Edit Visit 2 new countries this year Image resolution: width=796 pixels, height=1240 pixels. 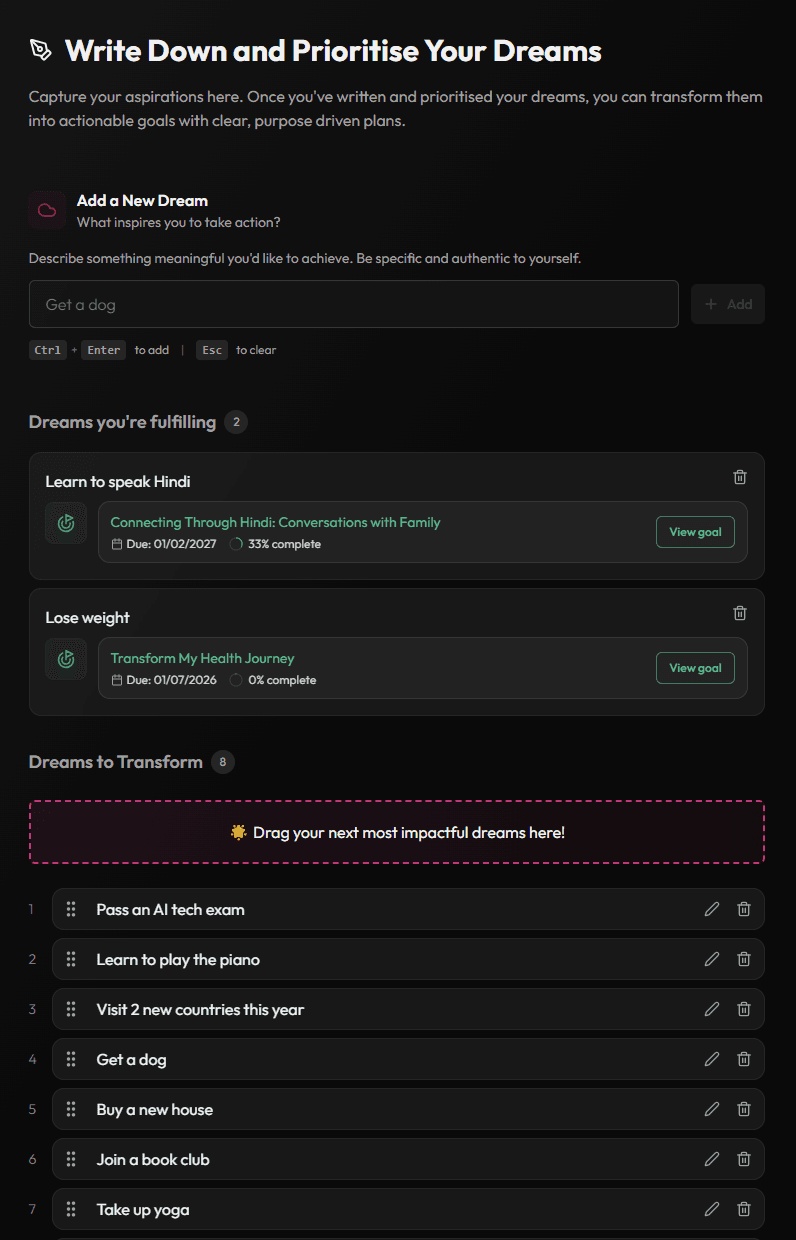(712, 1009)
